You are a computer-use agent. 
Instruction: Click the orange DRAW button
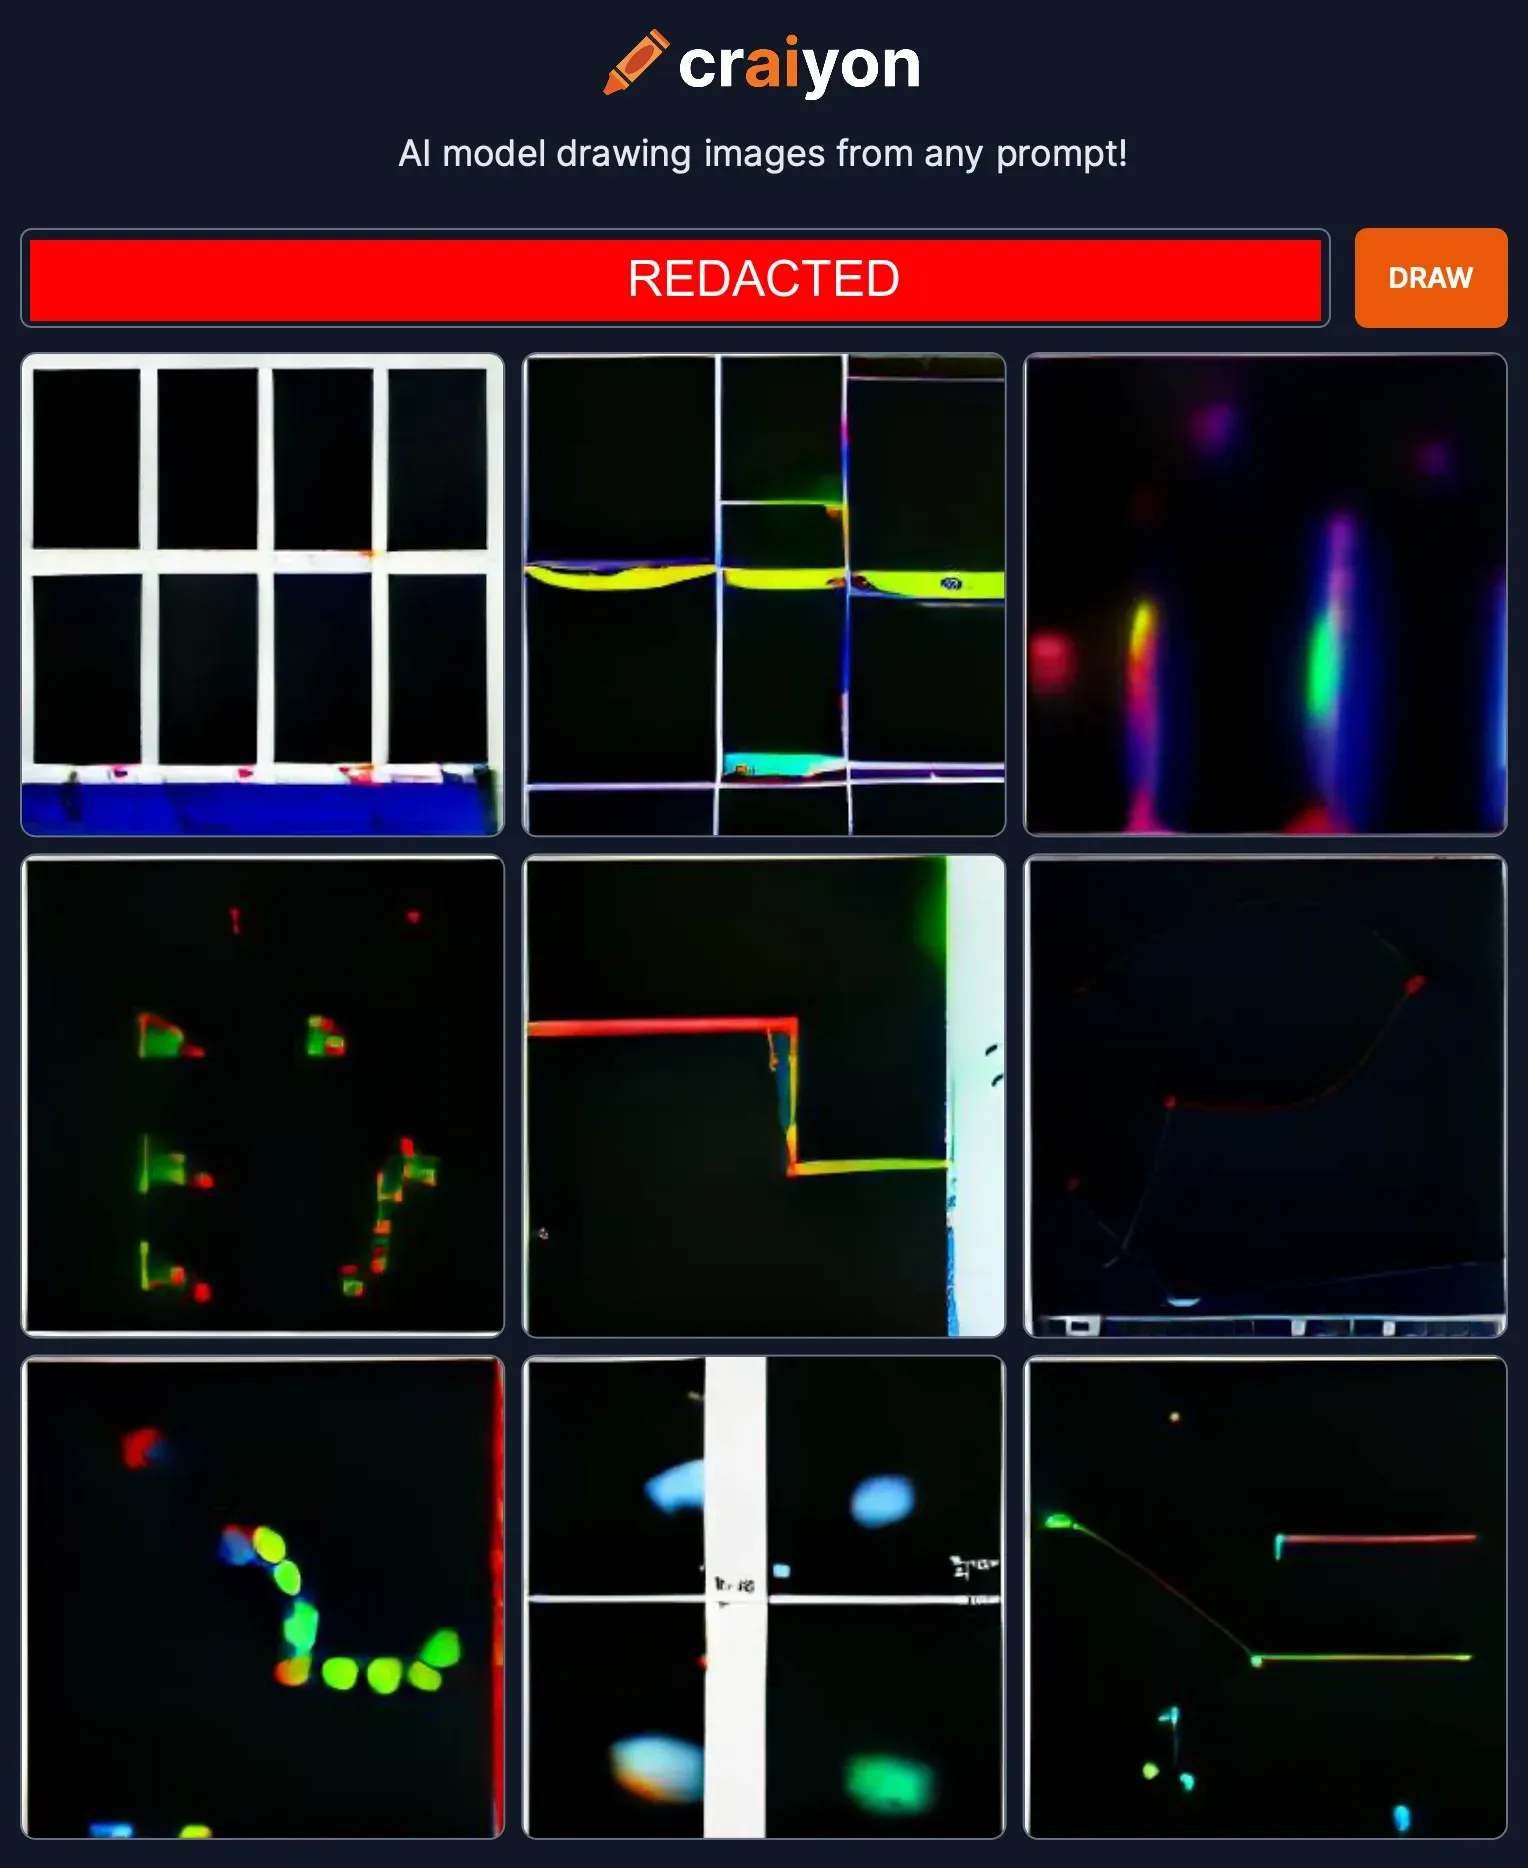1430,278
